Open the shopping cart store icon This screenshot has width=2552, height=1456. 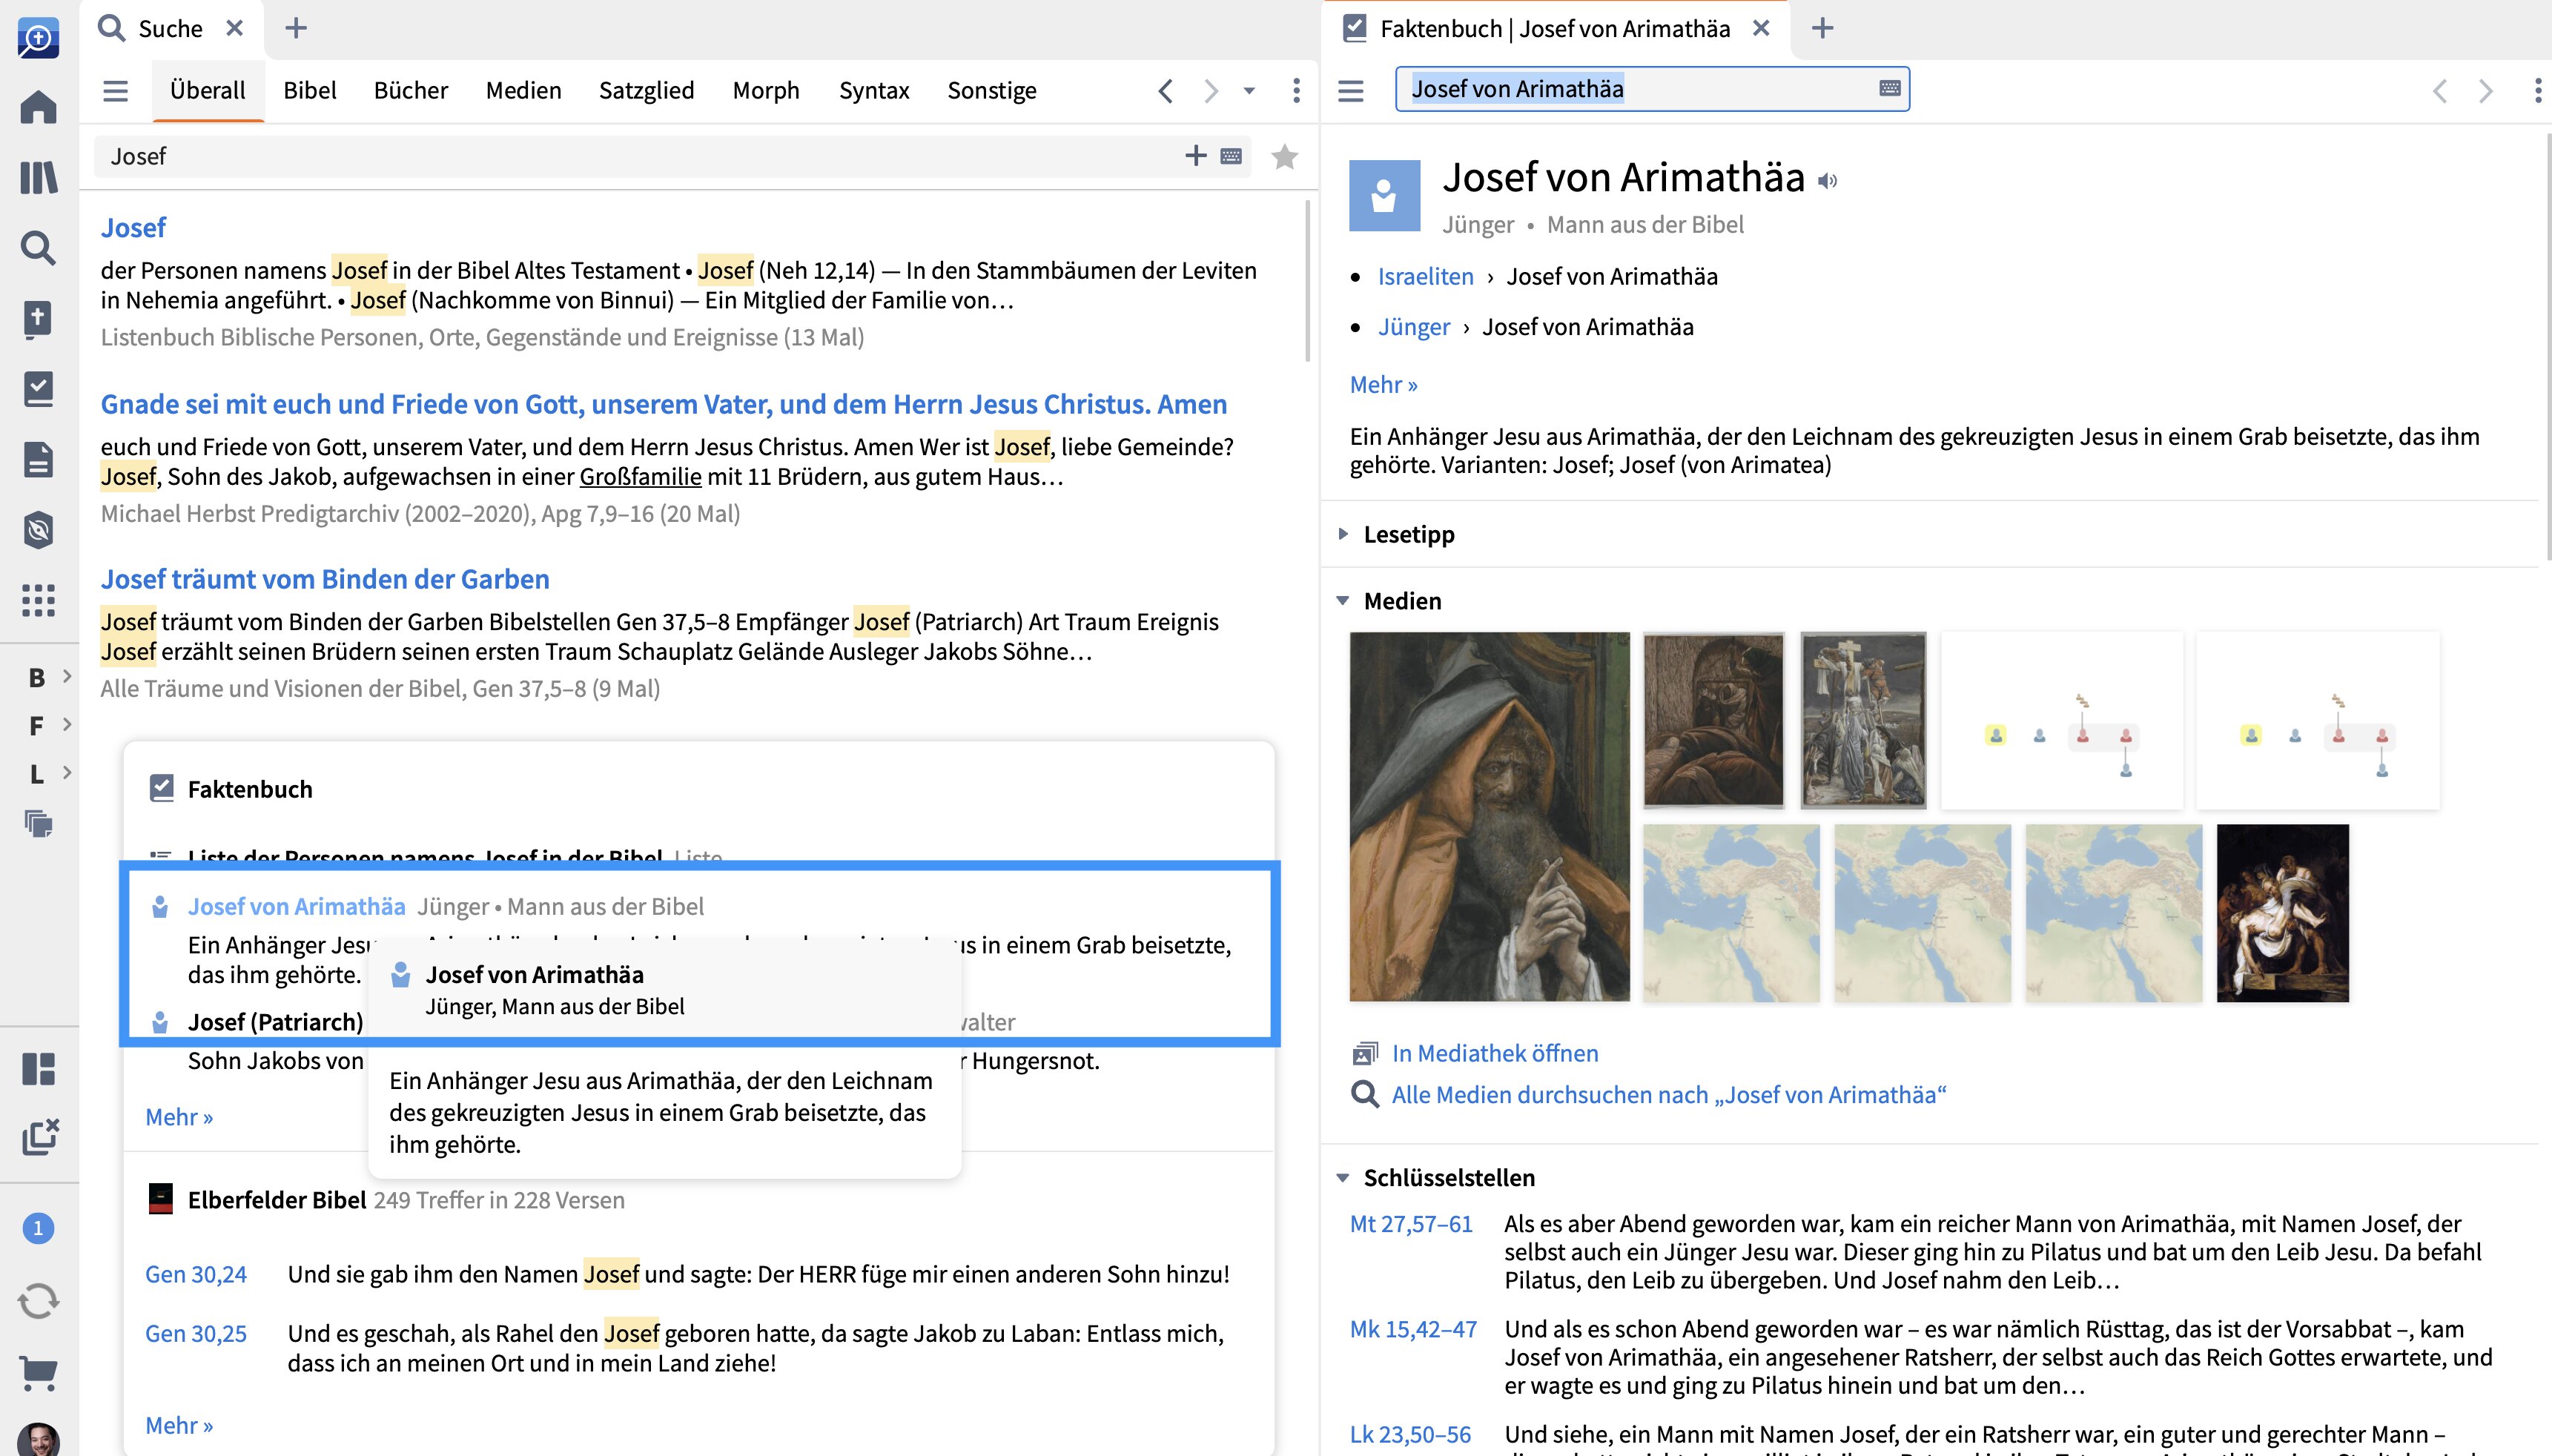point(38,1373)
